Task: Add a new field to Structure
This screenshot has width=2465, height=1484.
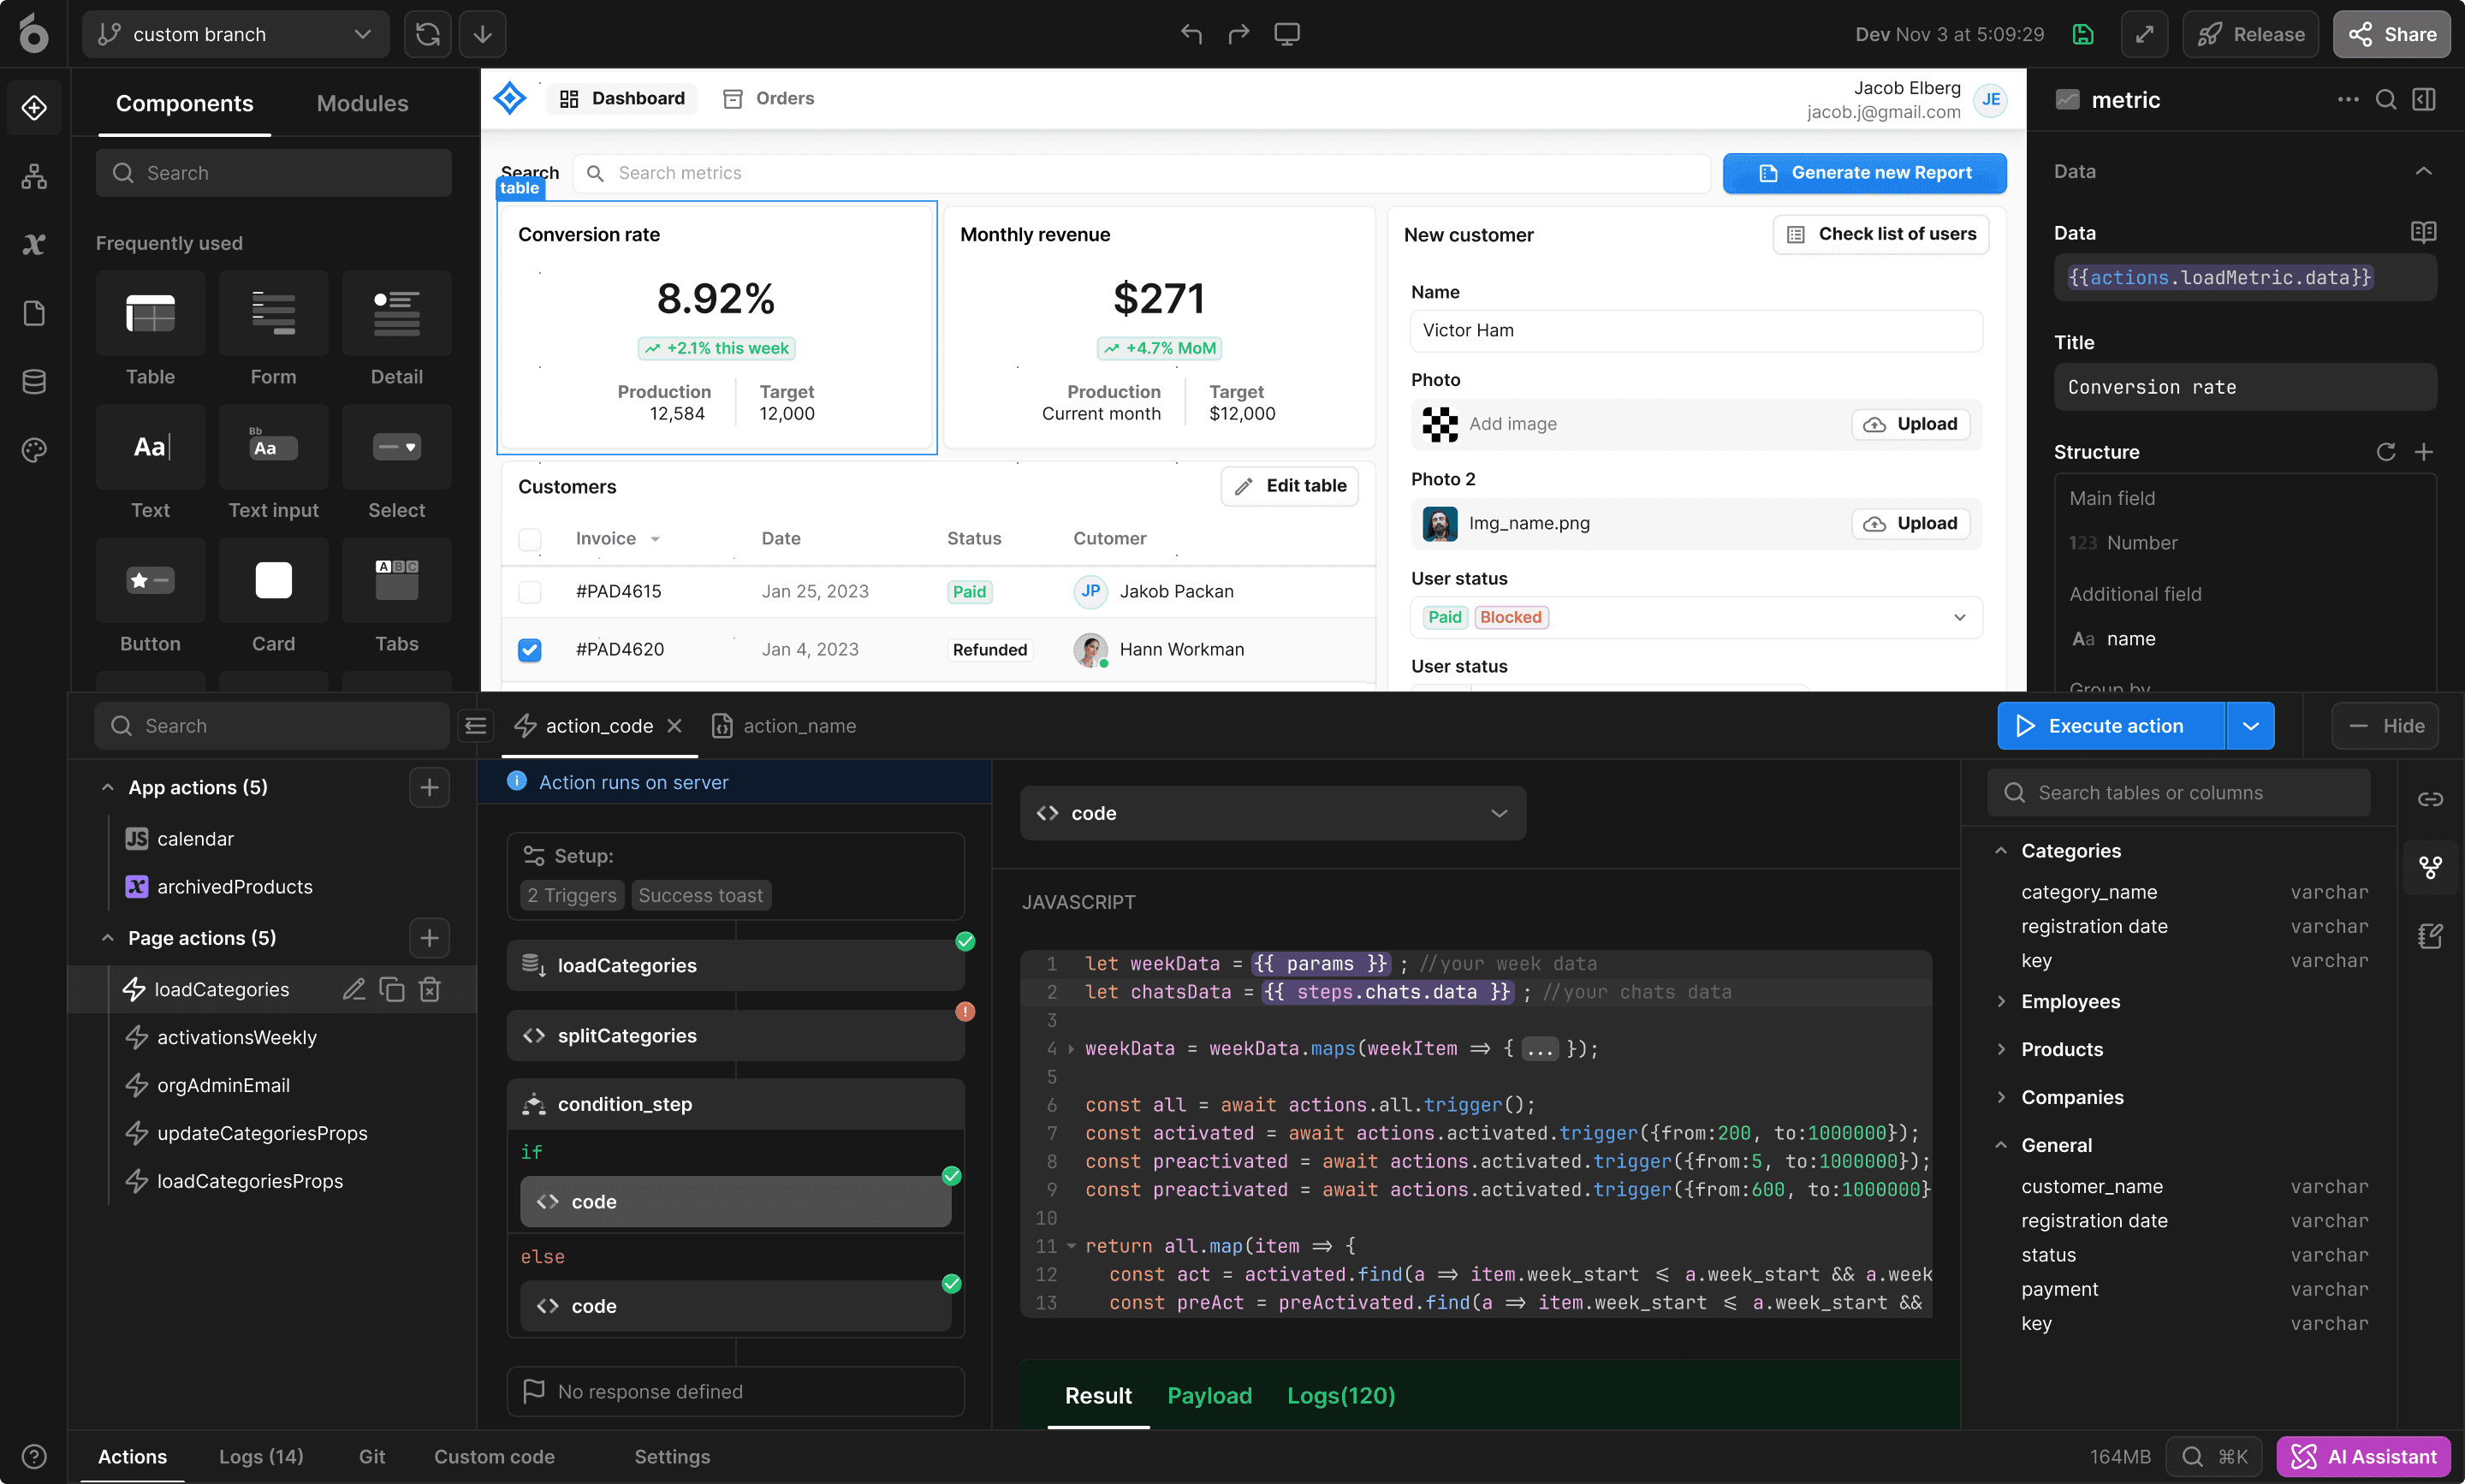Action: point(2424,452)
